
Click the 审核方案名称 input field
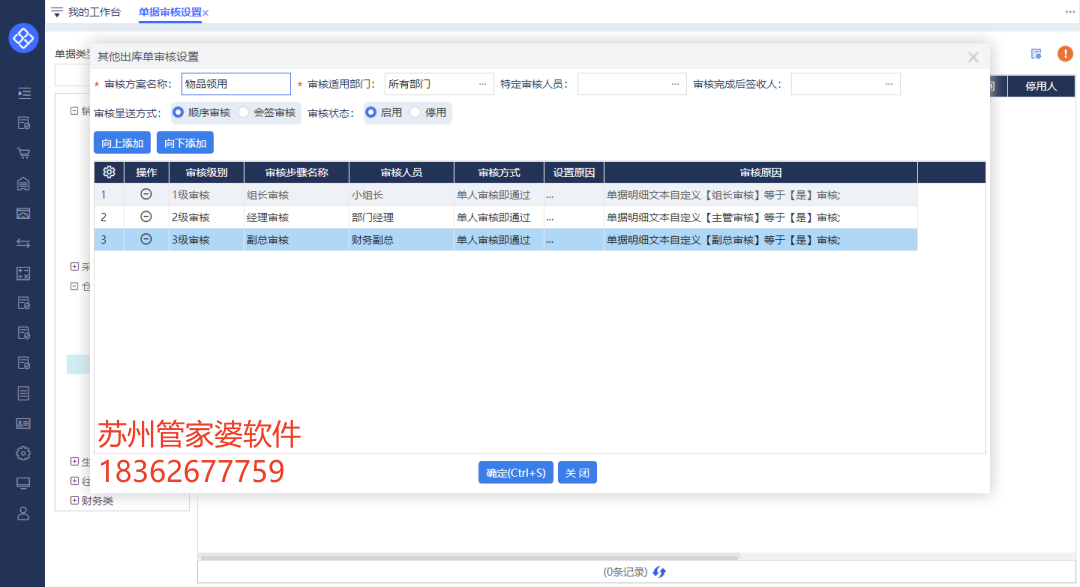(x=235, y=84)
